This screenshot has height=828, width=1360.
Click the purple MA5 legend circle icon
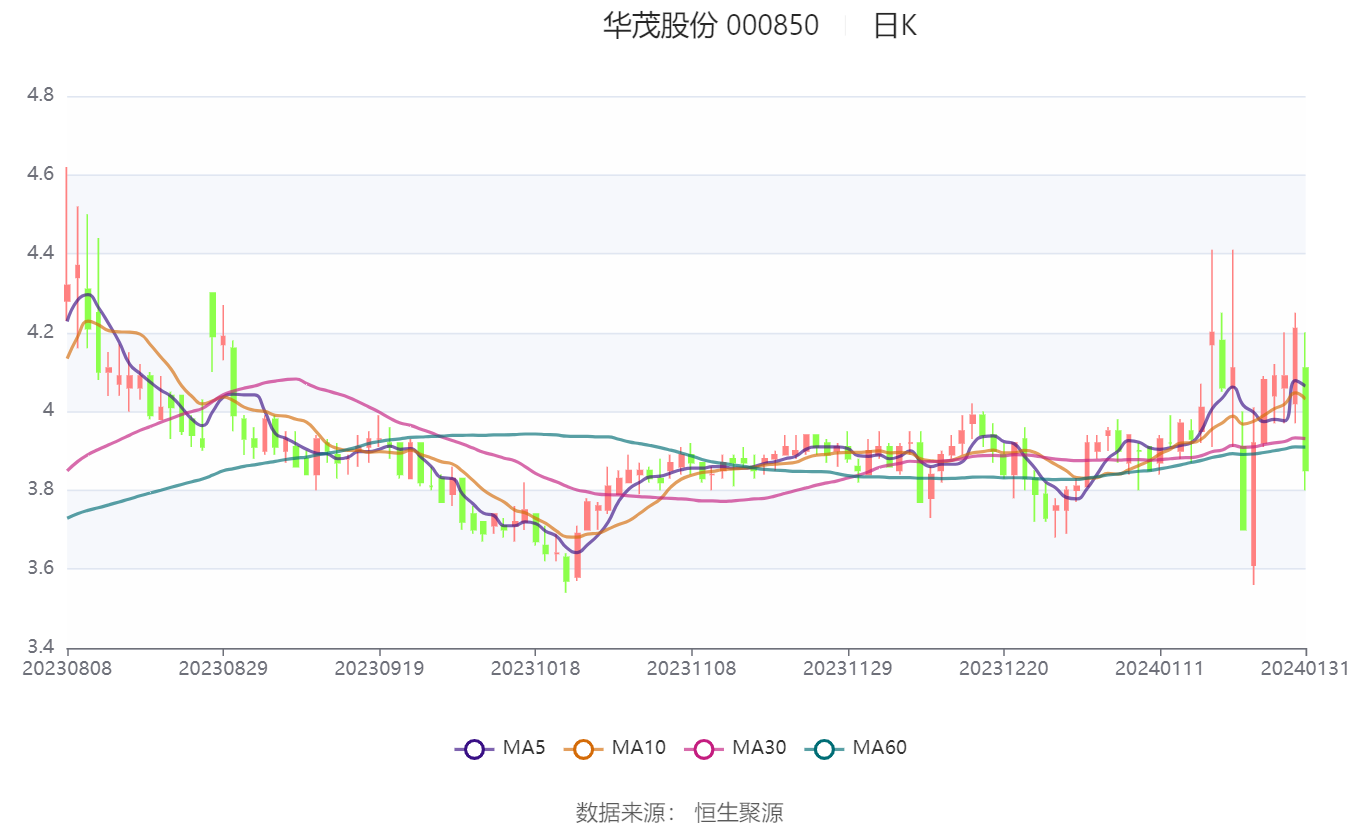point(474,748)
